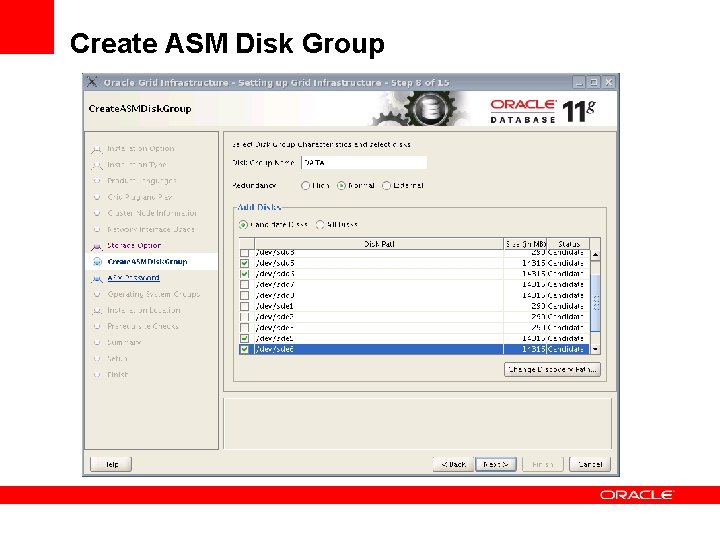720x540 pixels.
Task: Select Normal redundancy
Action: [x=341, y=186]
